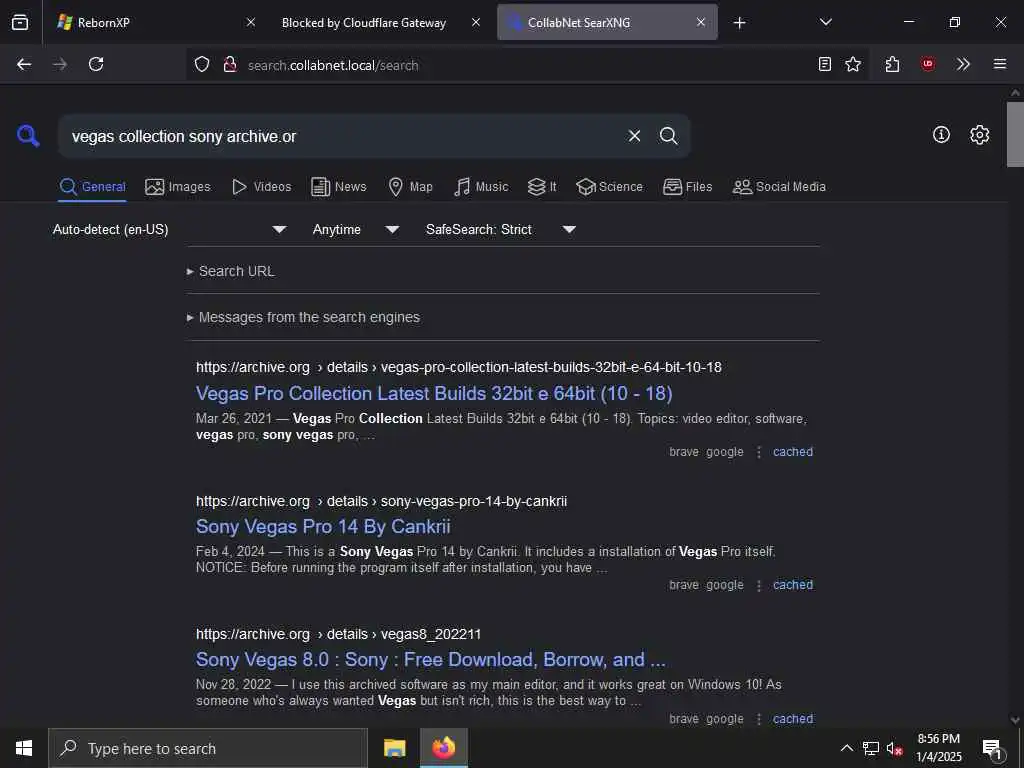
Task: Open File Explorer from taskbar
Action: pyautogui.click(x=394, y=748)
